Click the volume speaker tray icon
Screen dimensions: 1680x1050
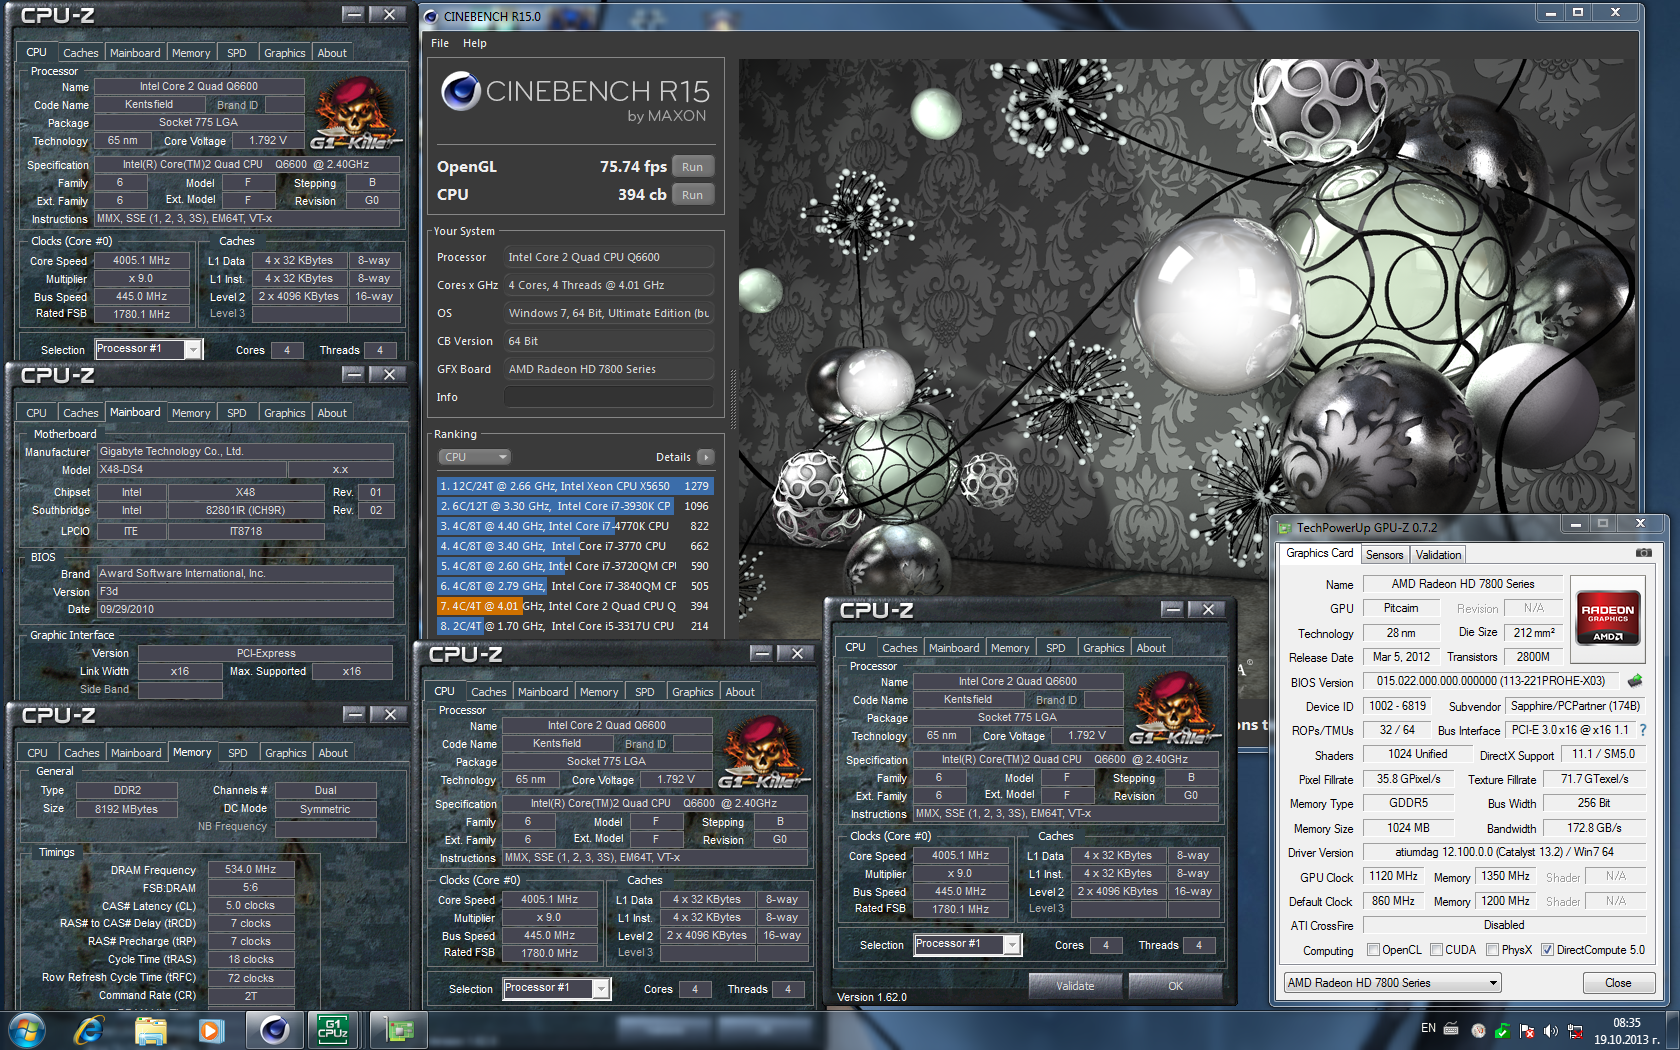point(1551,1031)
